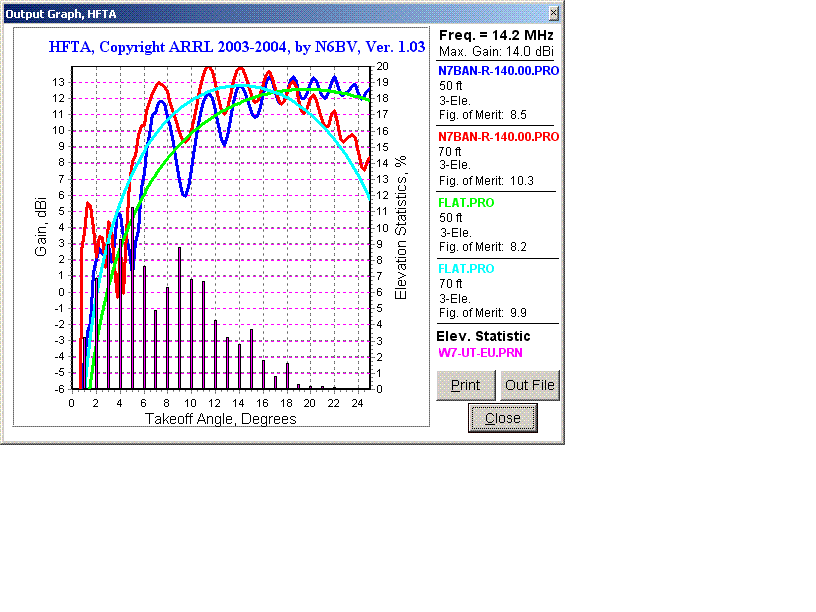Screen dimensions: 816x612
Task: Close the Output Graph window via title bar X
Action: 554,13
